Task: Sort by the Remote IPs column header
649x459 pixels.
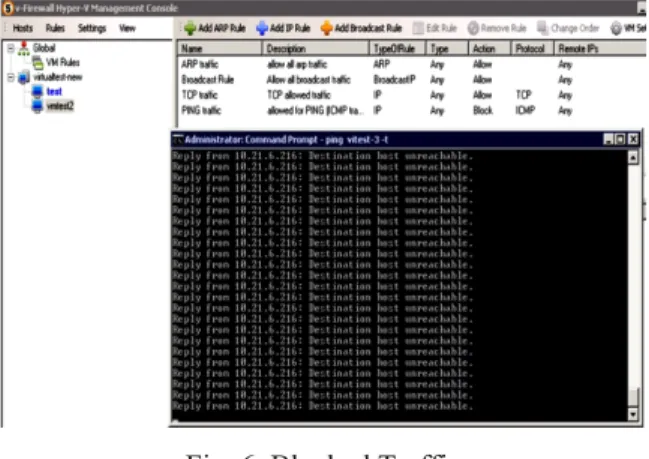Action: (x=600, y=48)
